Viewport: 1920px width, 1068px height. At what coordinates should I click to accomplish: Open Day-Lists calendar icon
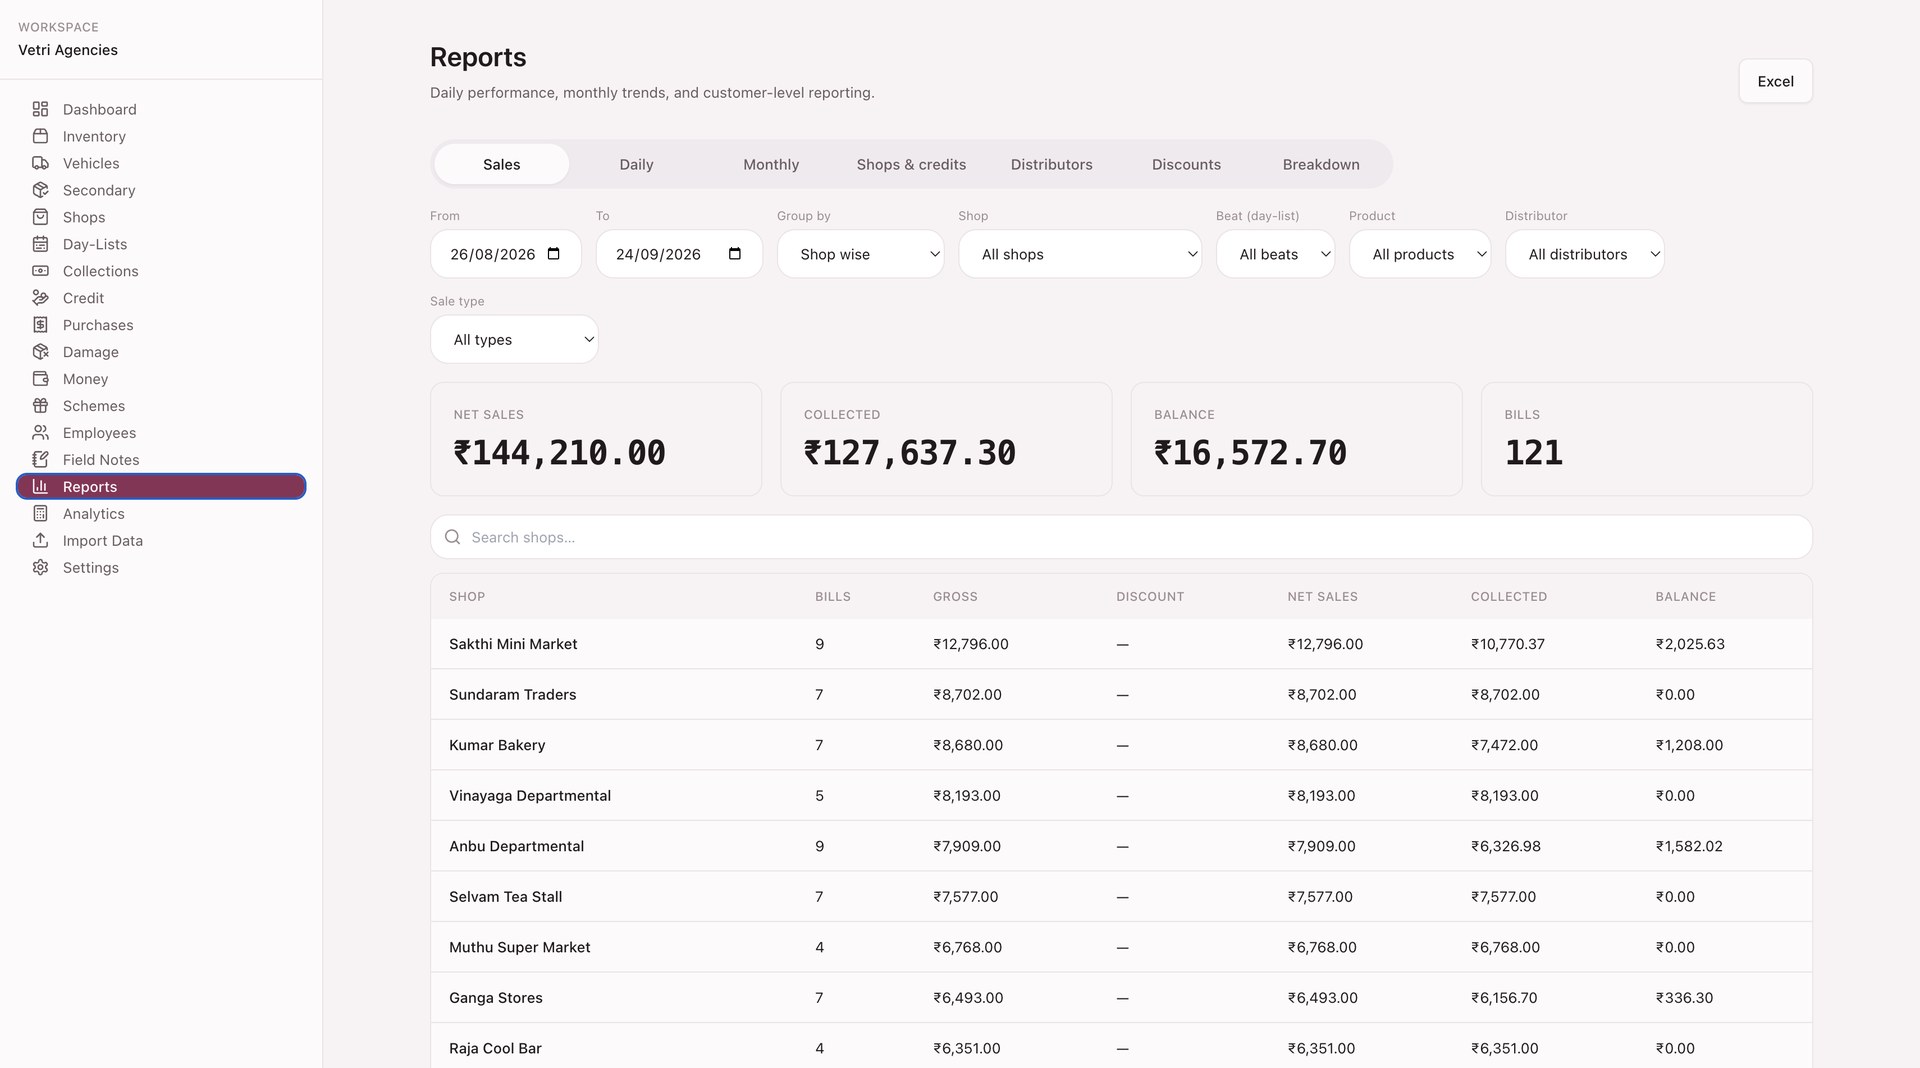coord(40,244)
